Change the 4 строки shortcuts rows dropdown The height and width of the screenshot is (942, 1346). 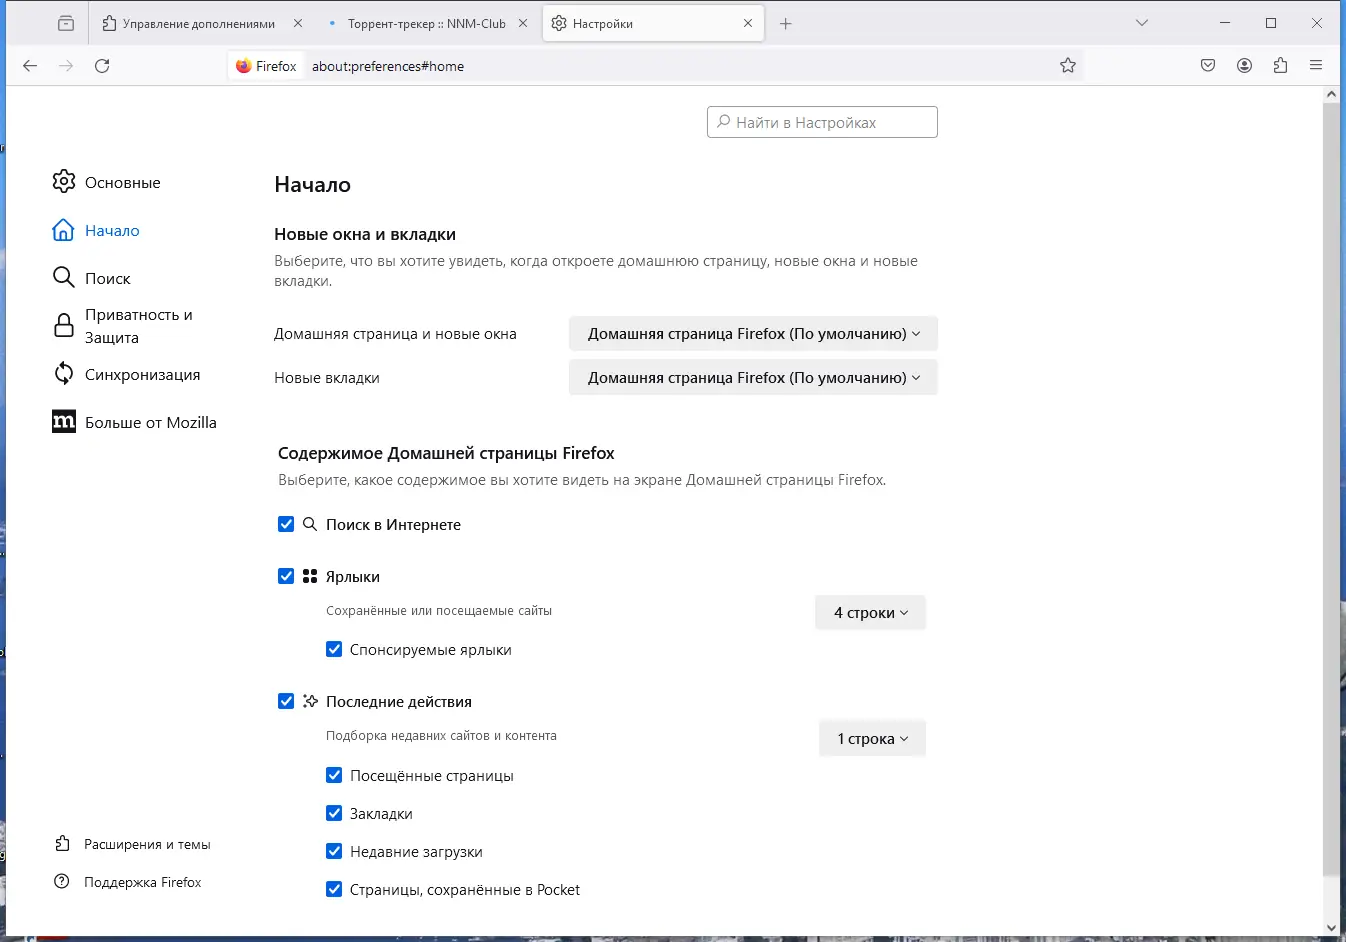870,613
